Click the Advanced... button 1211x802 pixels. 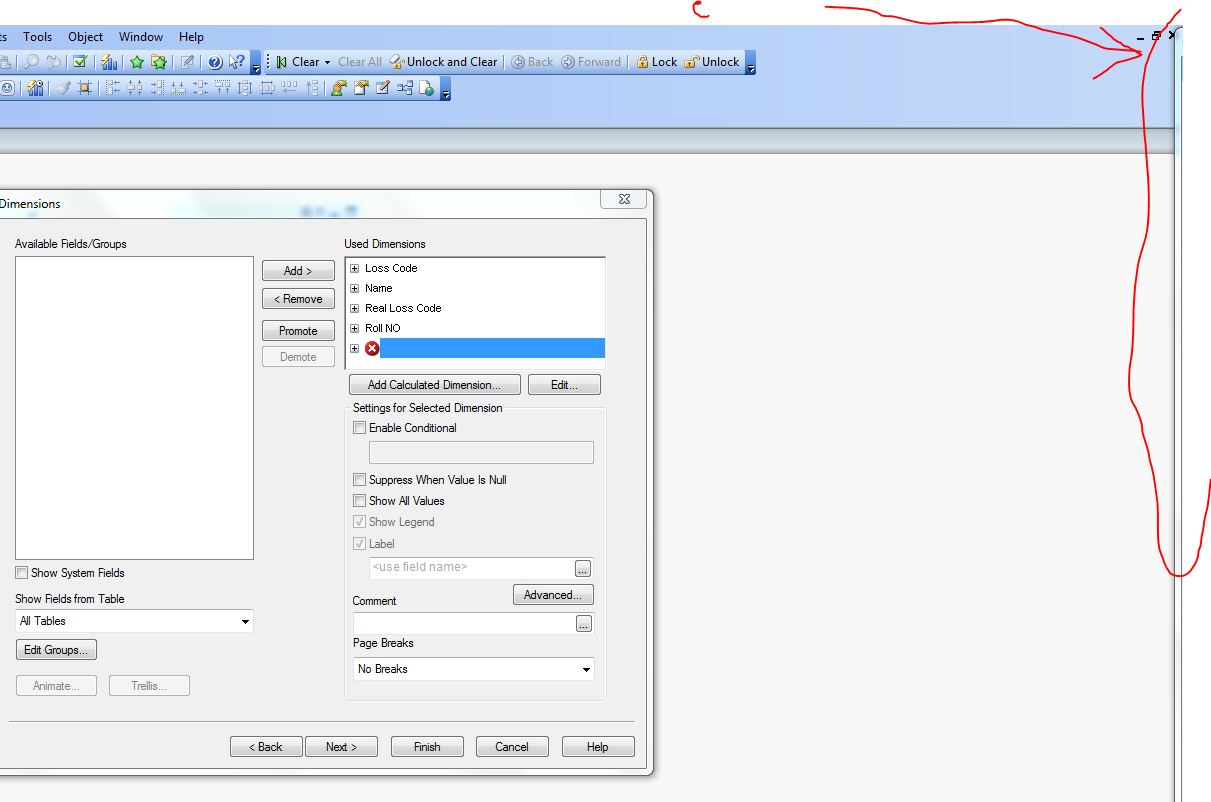(x=553, y=595)
